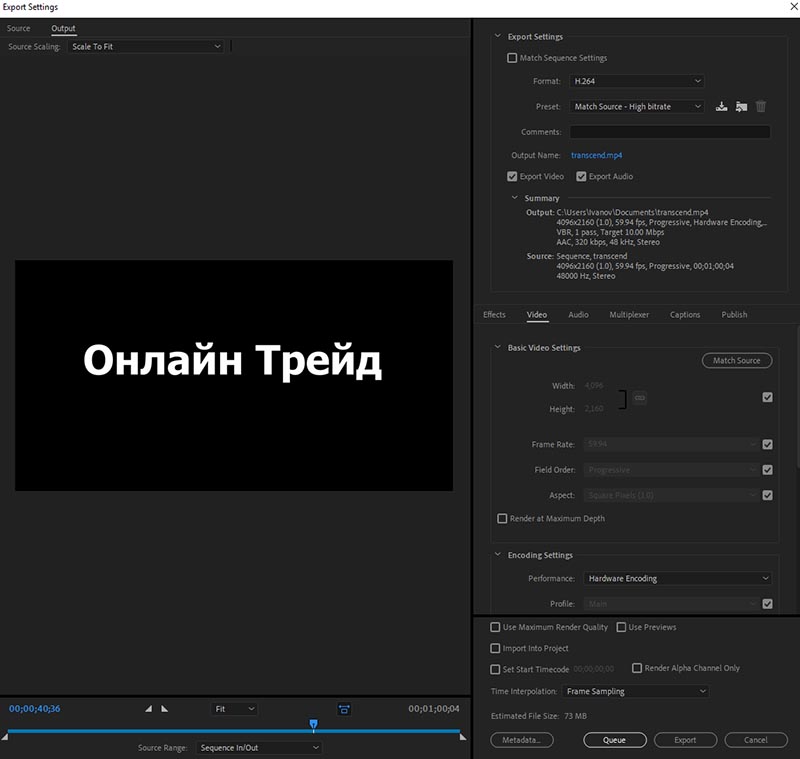
Task: Switch to the Source tab
Action: tap(18, 28)
